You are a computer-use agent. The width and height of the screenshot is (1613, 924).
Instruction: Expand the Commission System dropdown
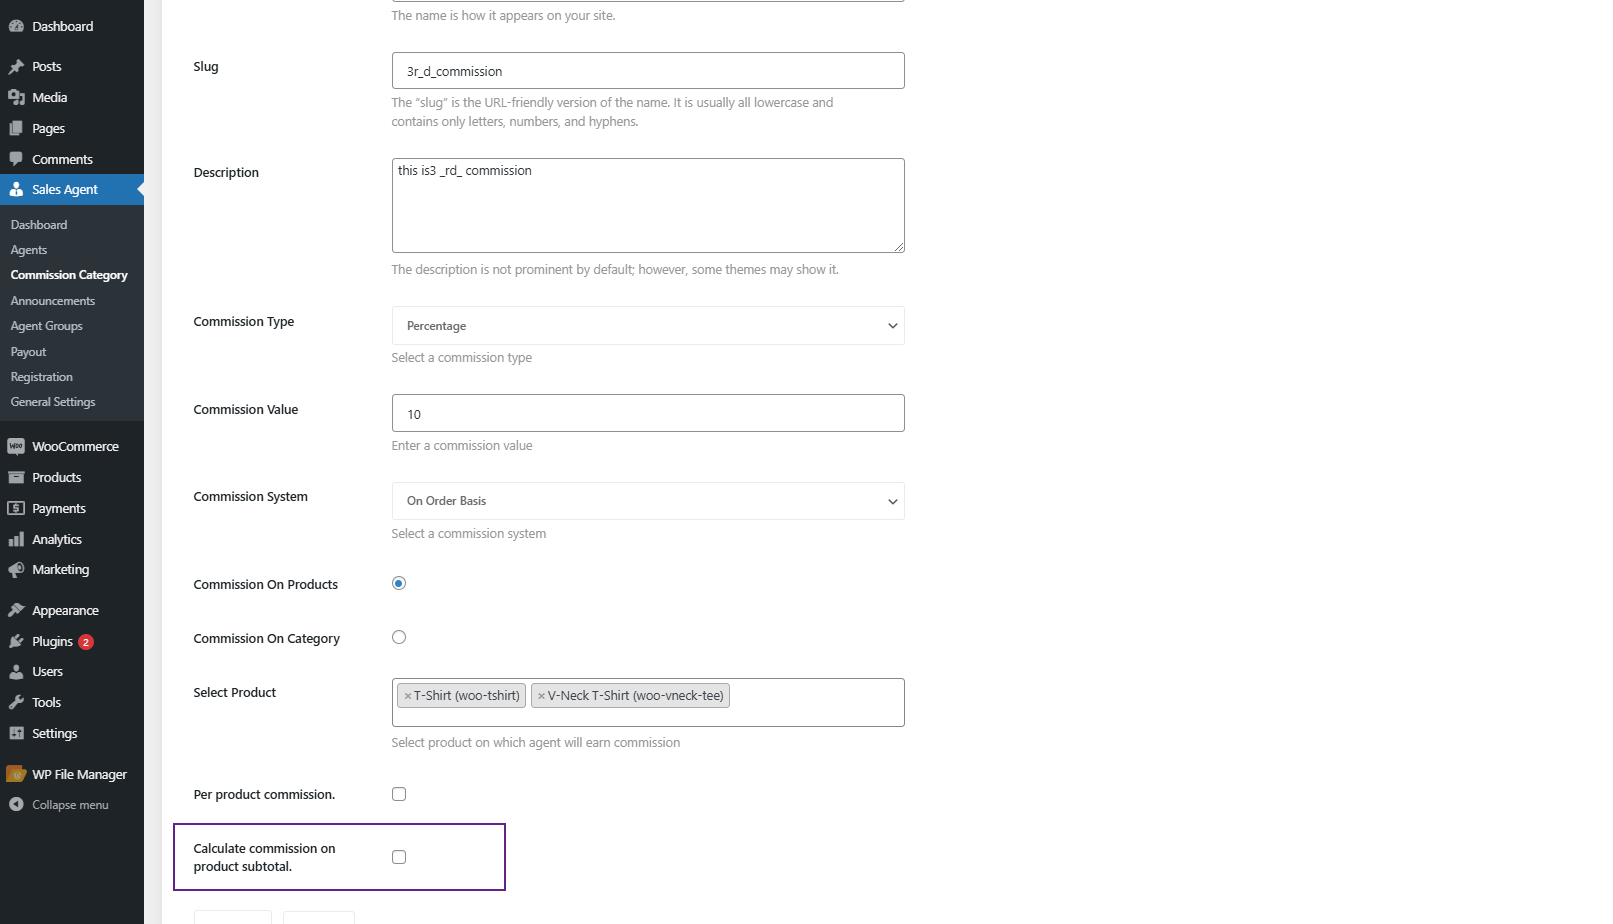point(648,501)
